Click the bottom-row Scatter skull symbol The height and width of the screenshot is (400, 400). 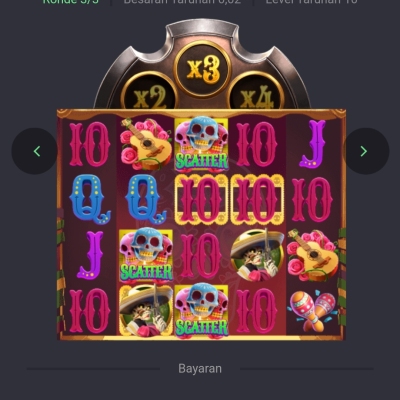tap(201, 311)
